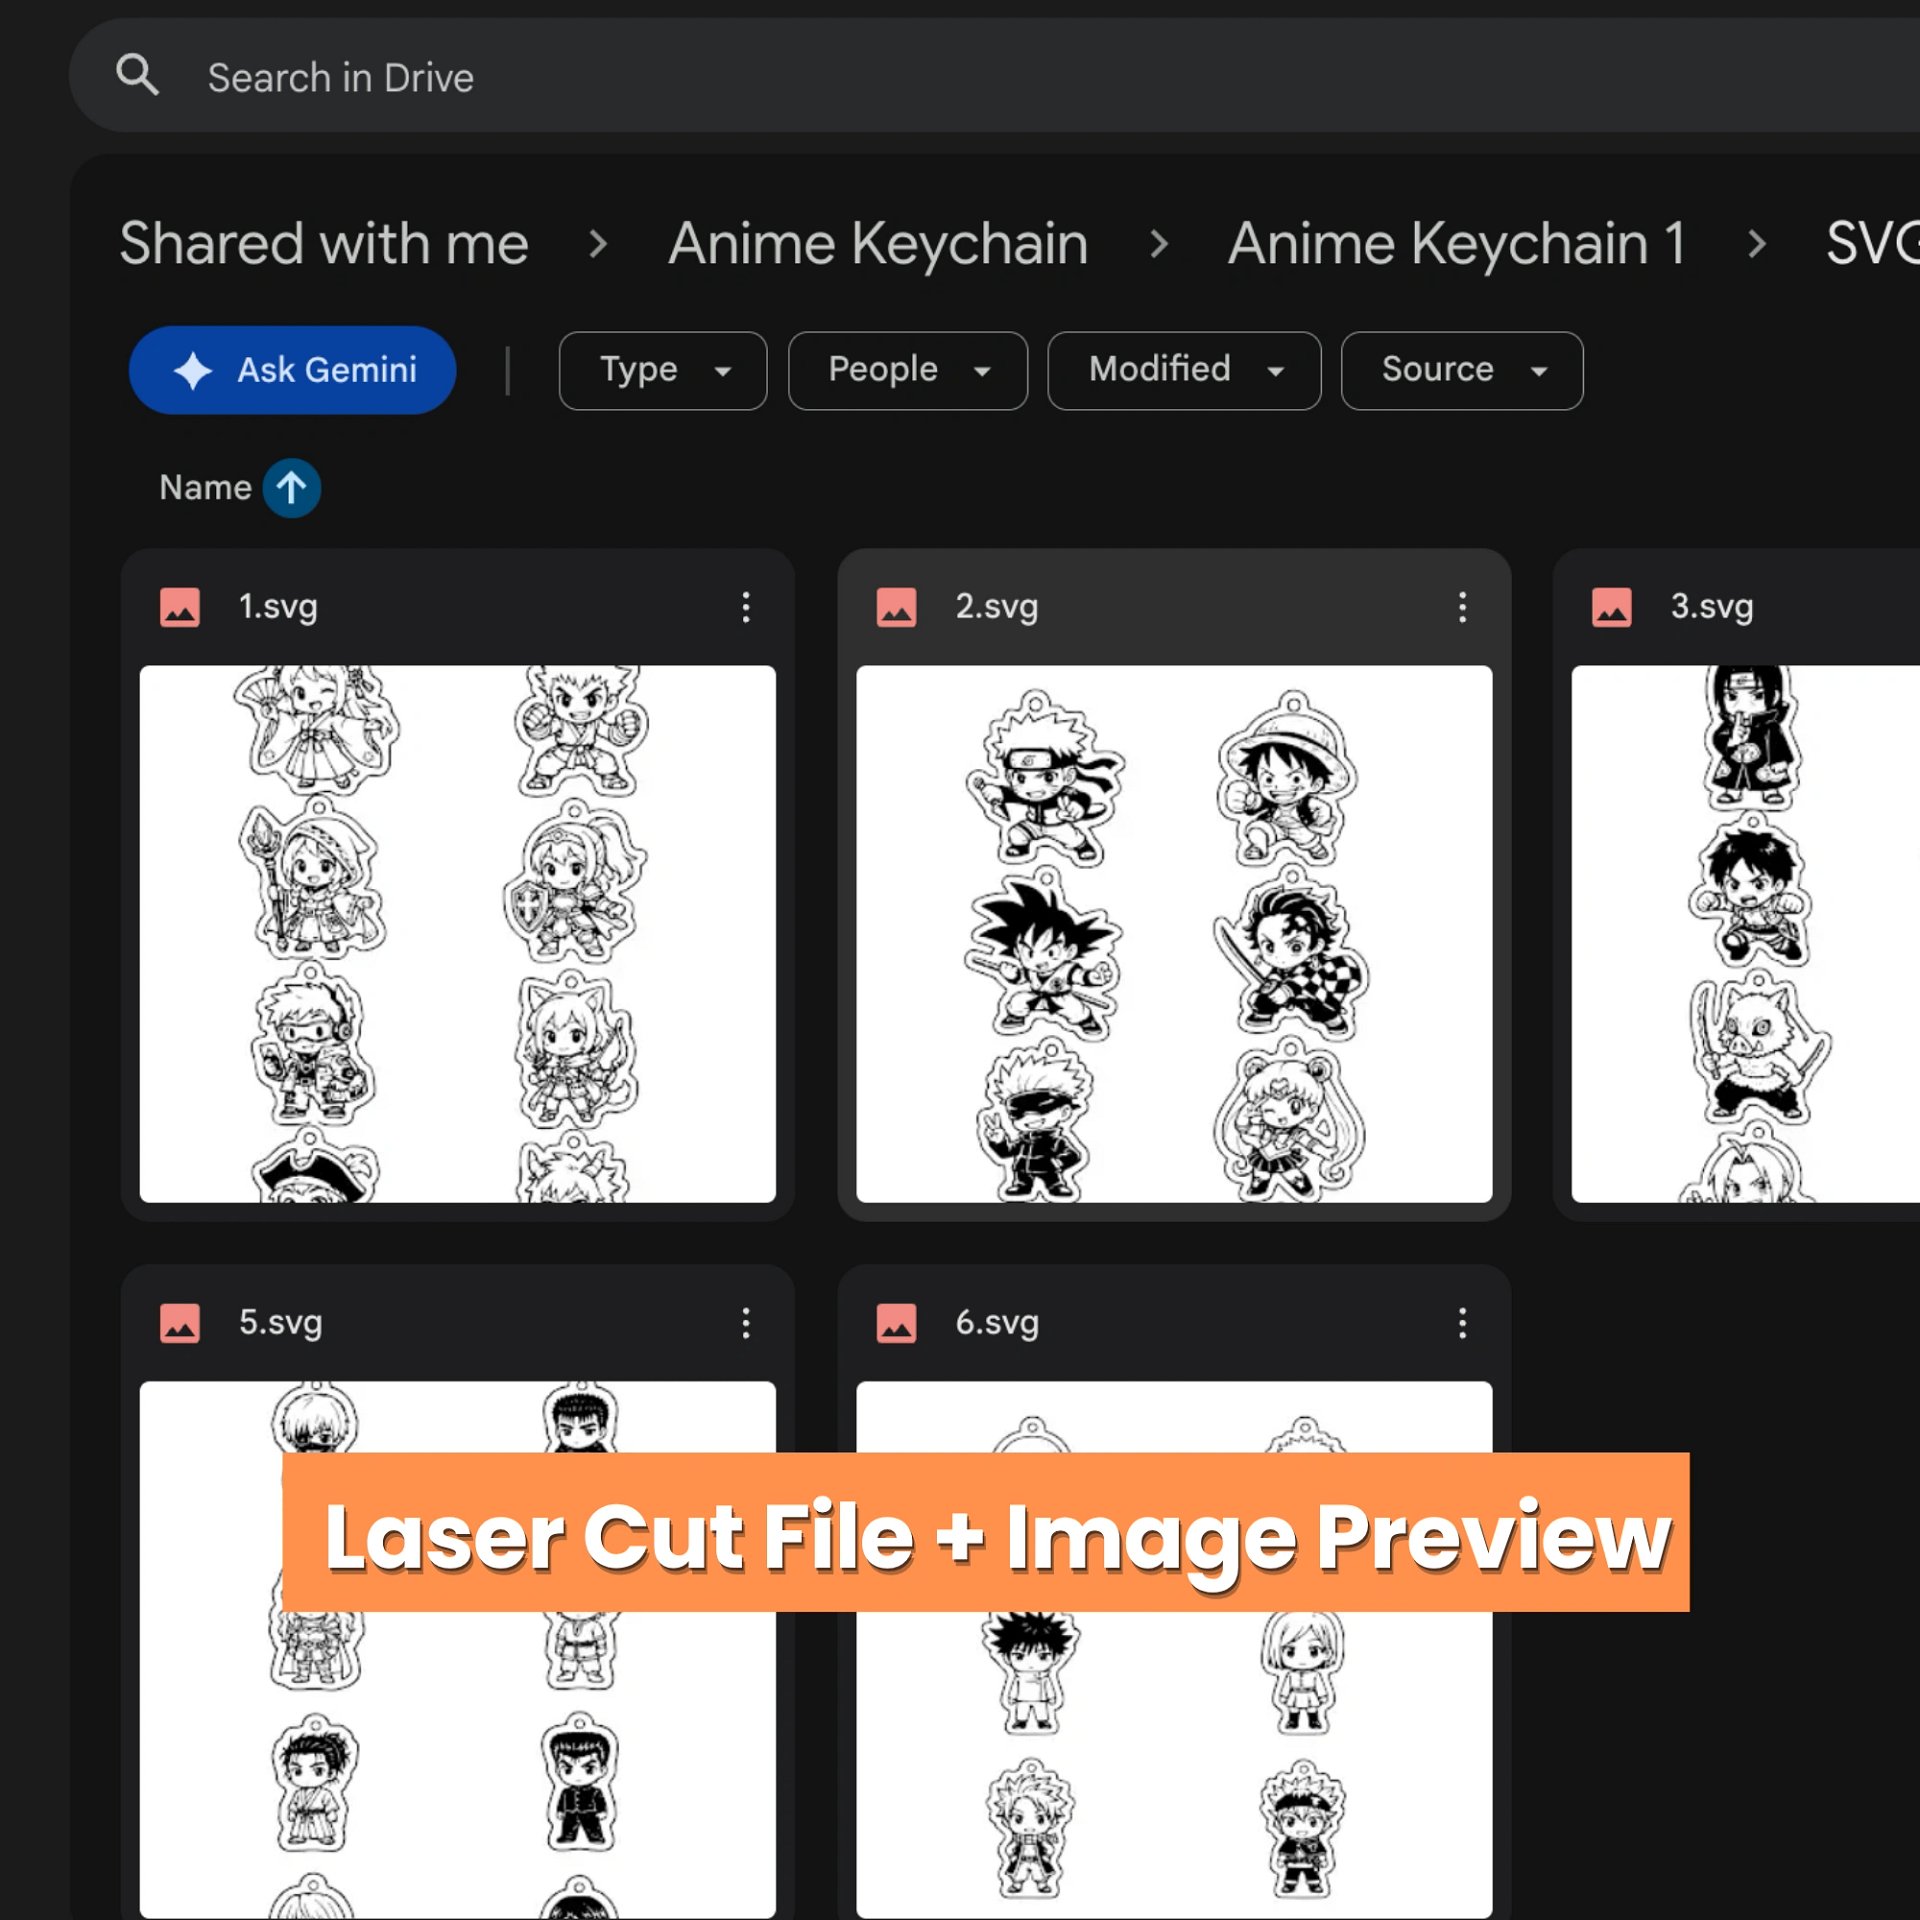
Task: Click the image file icon for 2.svg
Action: [896, 607]
